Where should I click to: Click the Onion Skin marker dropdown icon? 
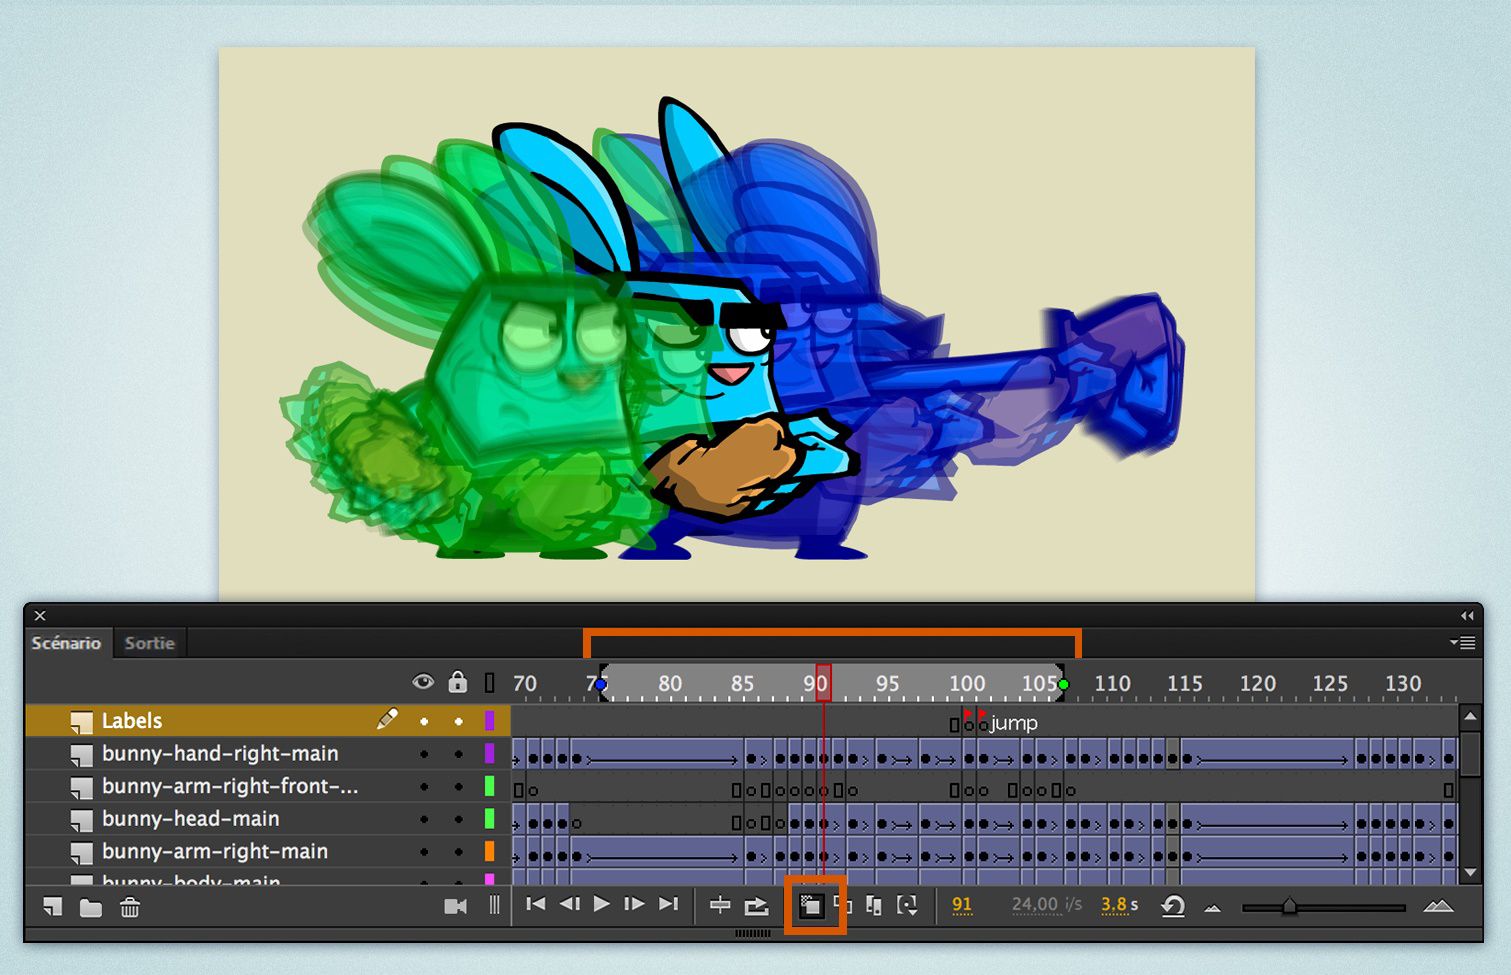pyautogui.click(x=908, y=905)
